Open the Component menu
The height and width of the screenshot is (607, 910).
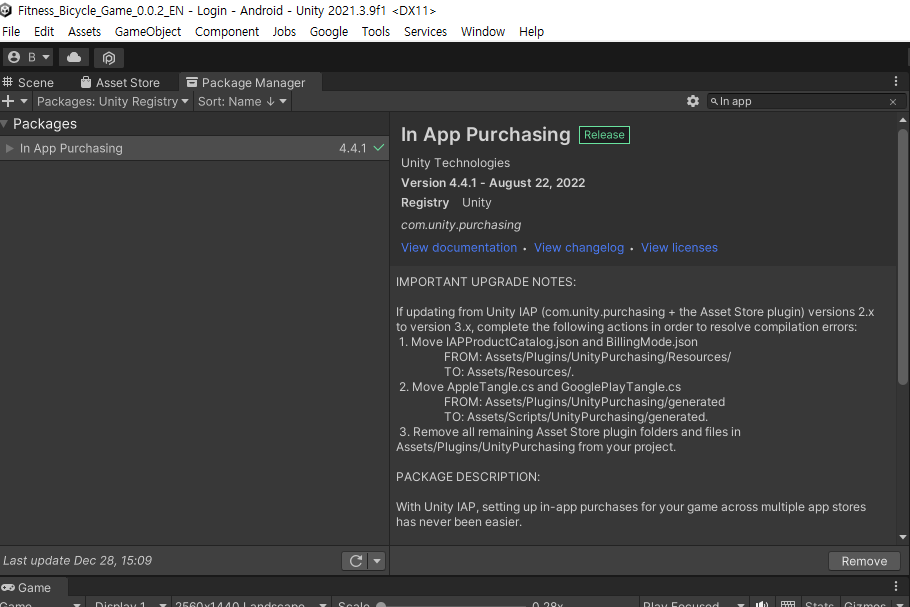click(x=226, y=32)
